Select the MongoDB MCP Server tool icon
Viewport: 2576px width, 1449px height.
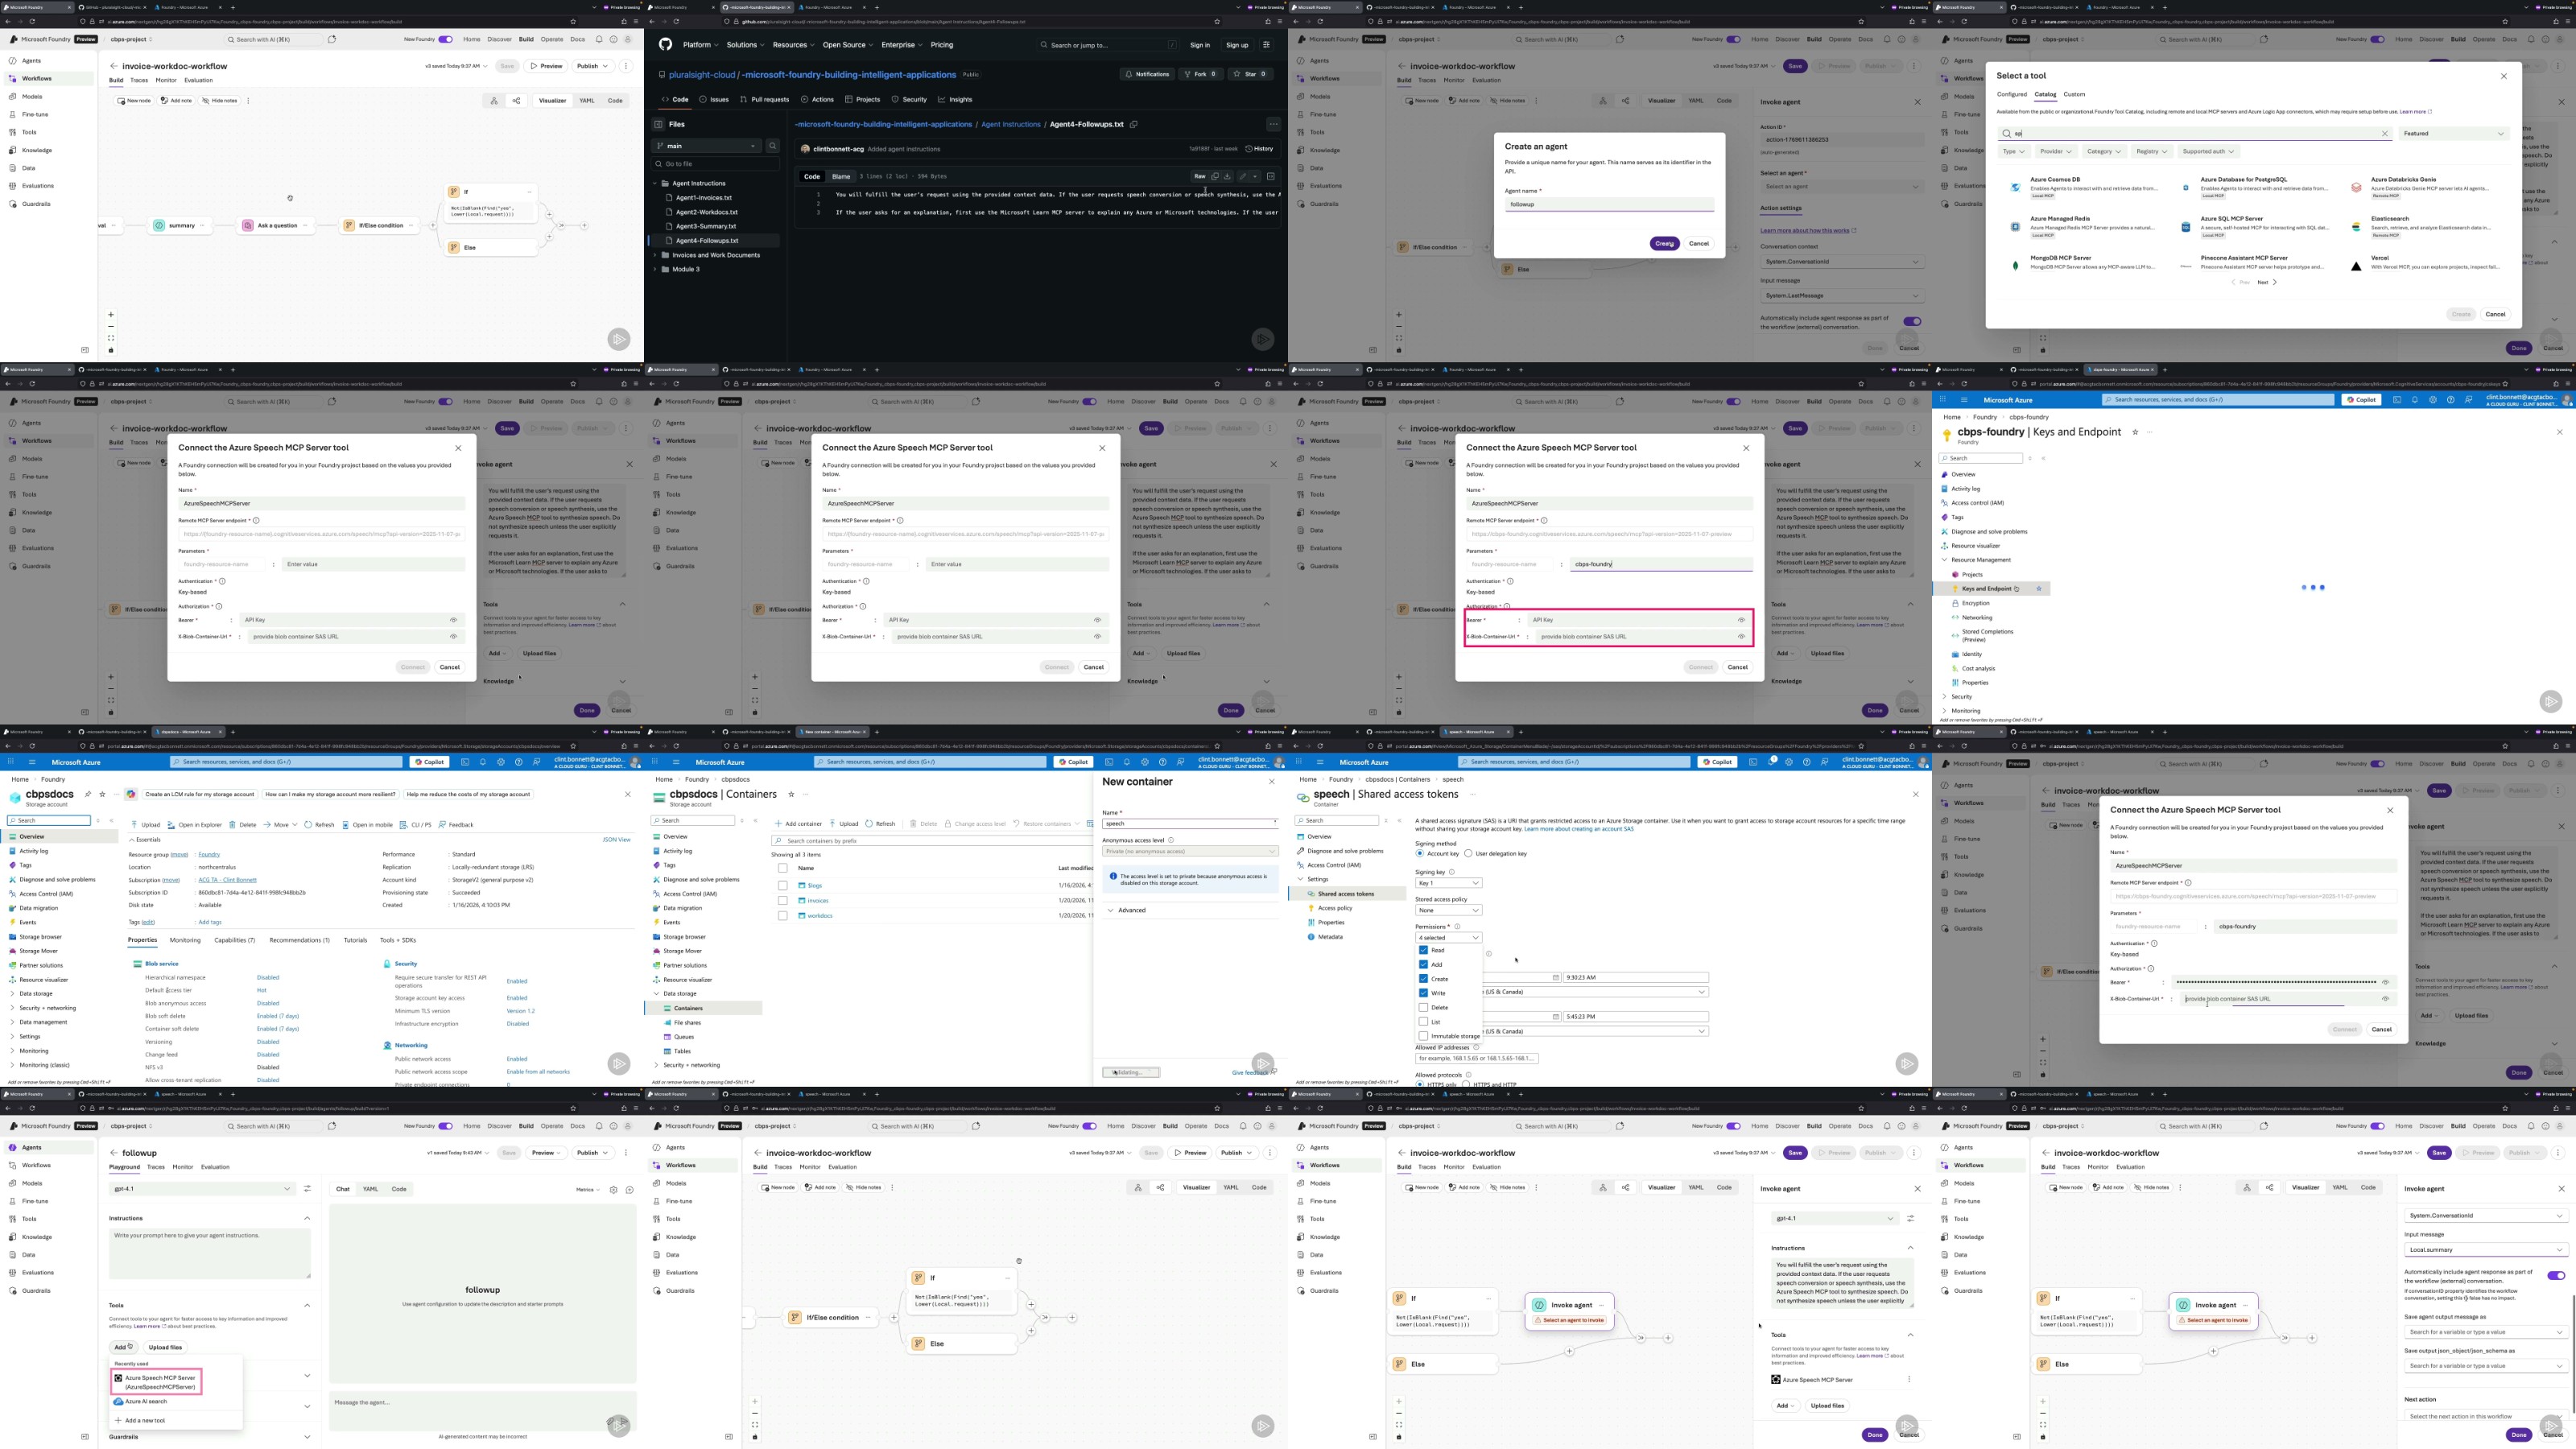click(2015, 266)
